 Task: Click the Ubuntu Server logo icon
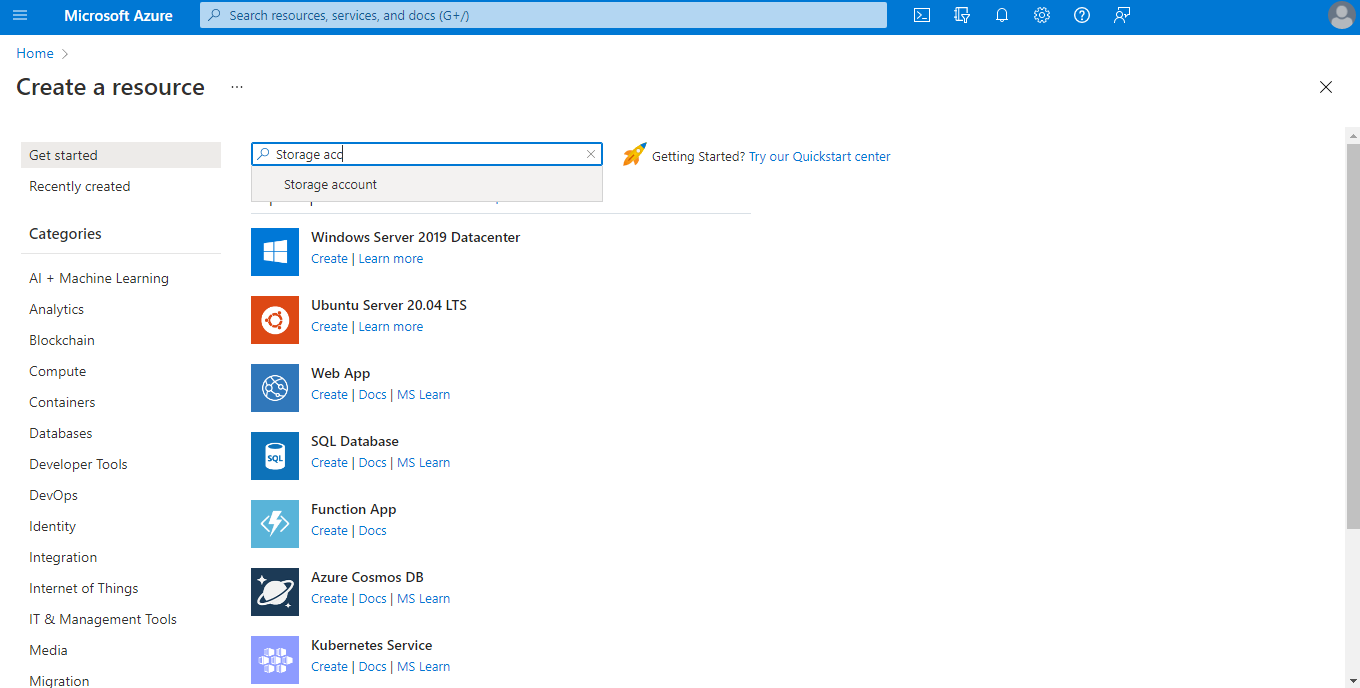(274, 319)
